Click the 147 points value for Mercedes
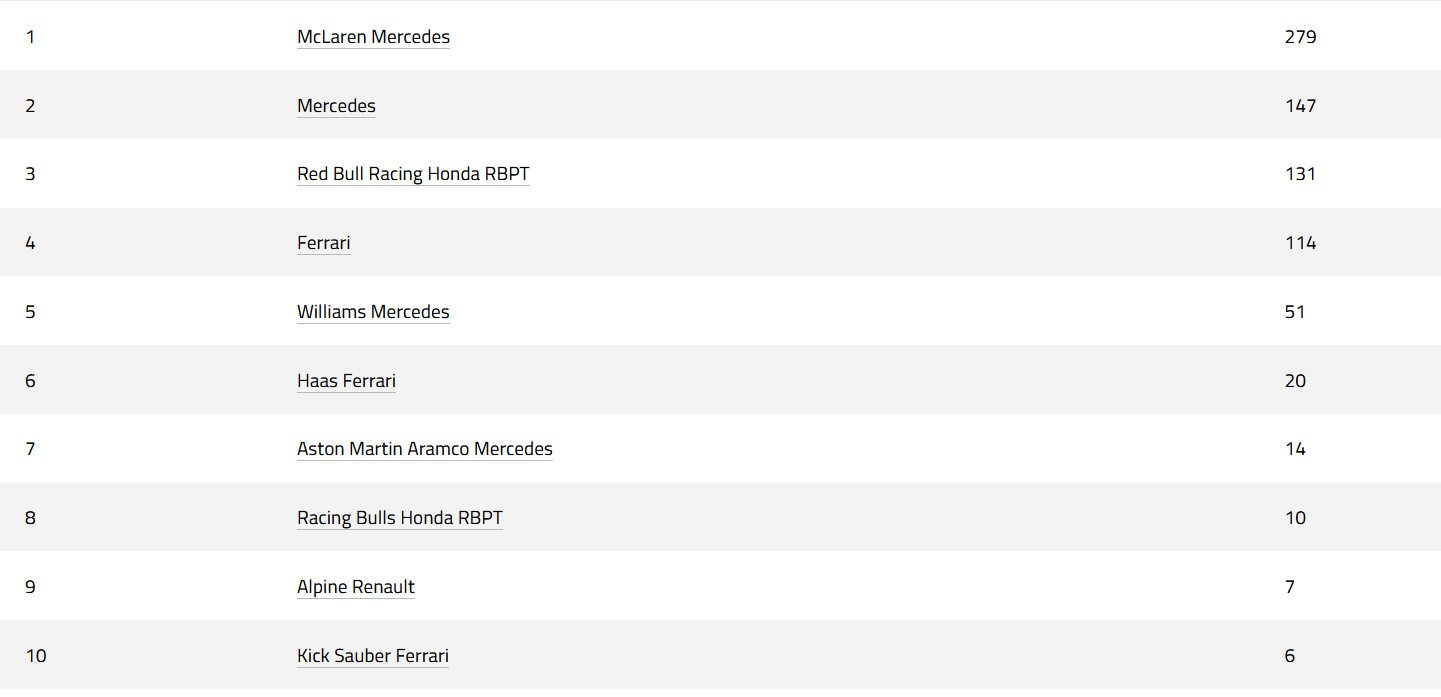 1301,106
